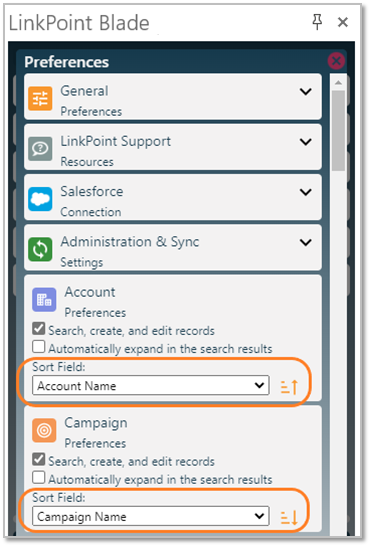
Task: Click the purple Account building icon
Action: 44,300
